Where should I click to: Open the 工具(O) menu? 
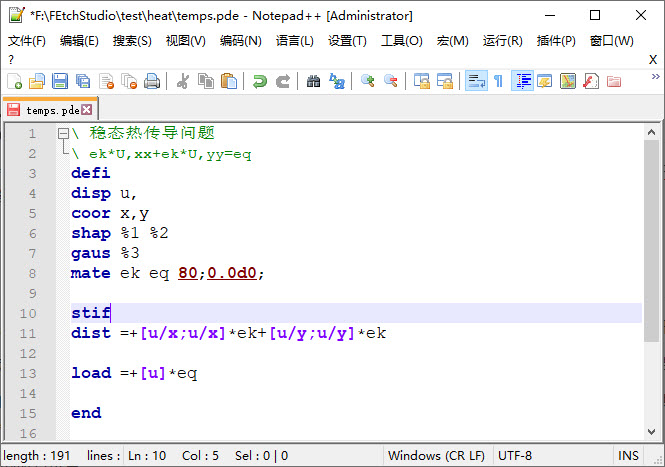(x=402, y=41)
